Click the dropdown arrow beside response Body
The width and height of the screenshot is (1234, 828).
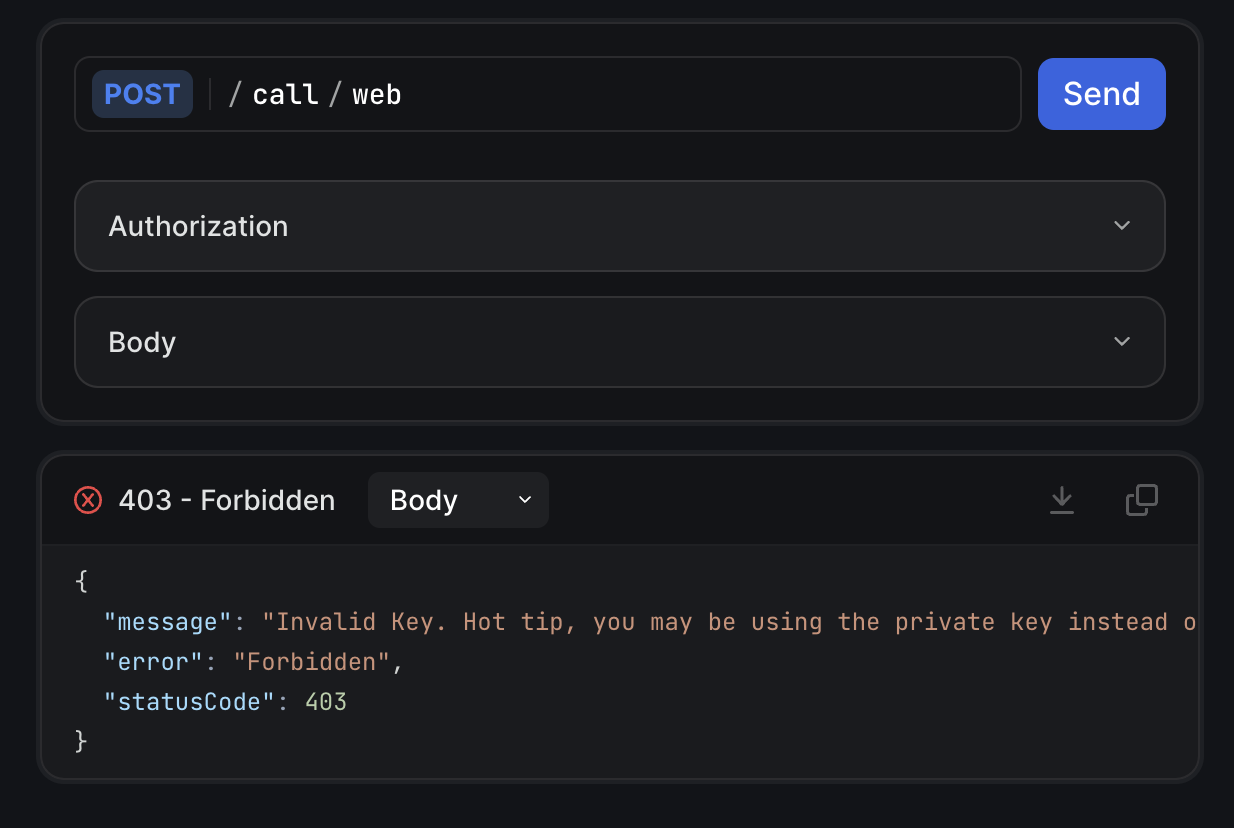[x=525, y=500]
